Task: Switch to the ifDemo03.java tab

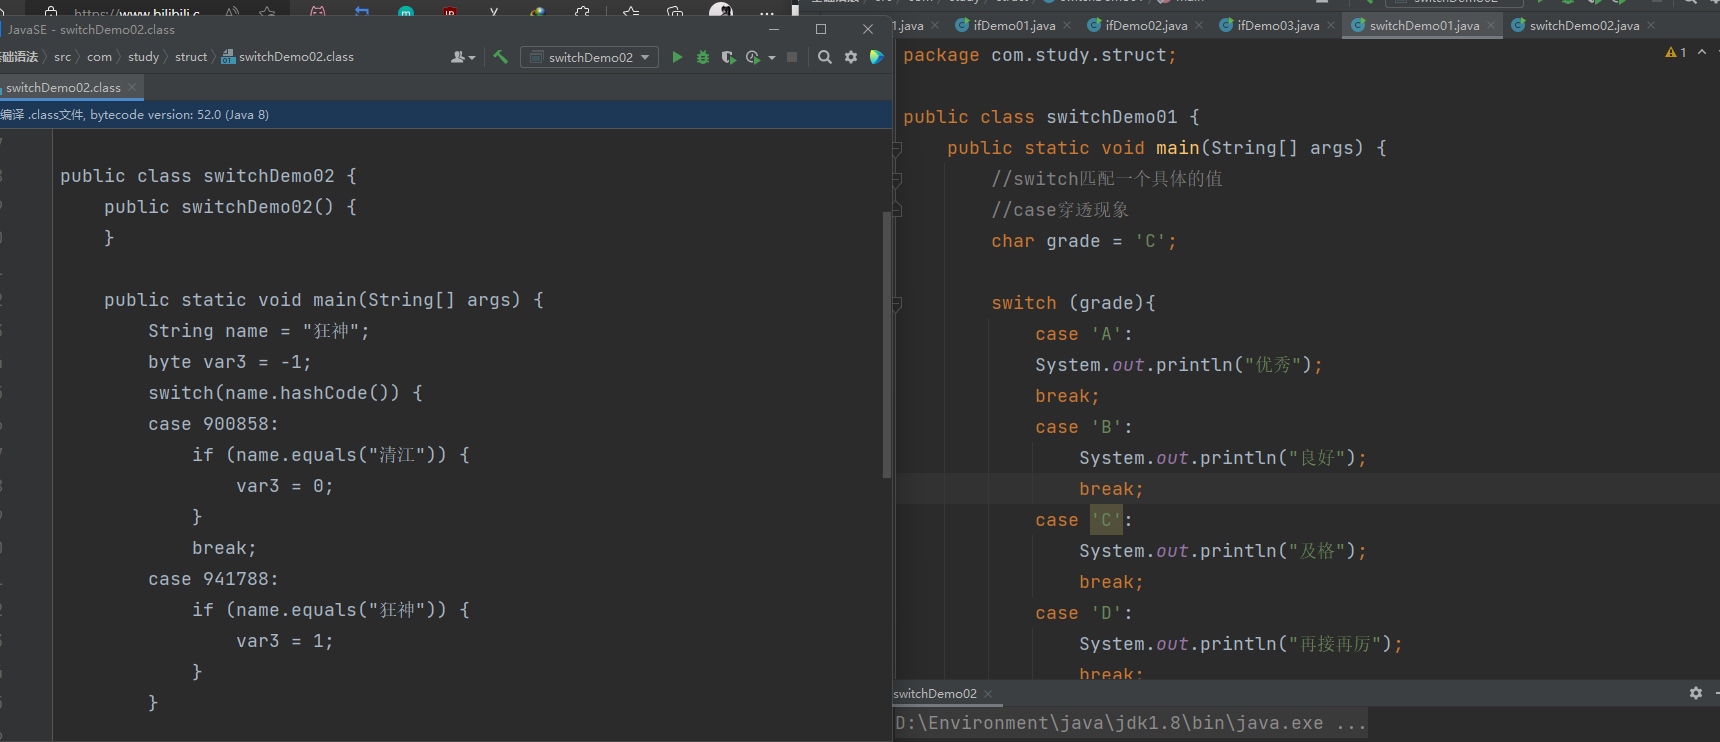Action: 1278,25
